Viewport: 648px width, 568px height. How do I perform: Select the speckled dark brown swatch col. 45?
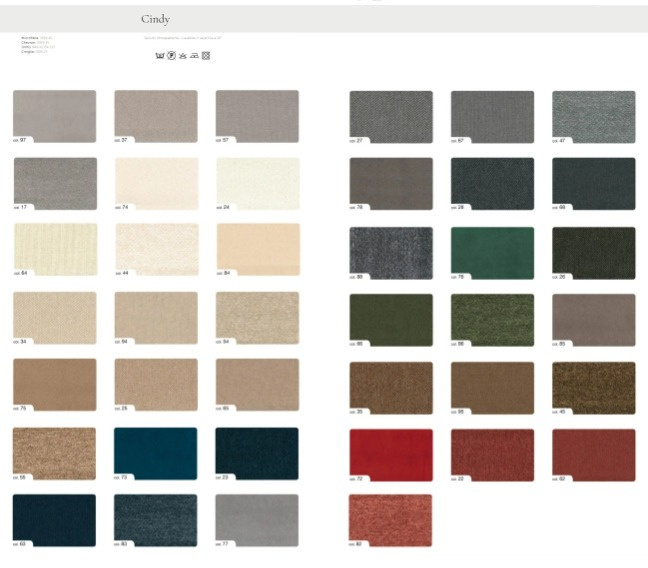tap(593, 387)
